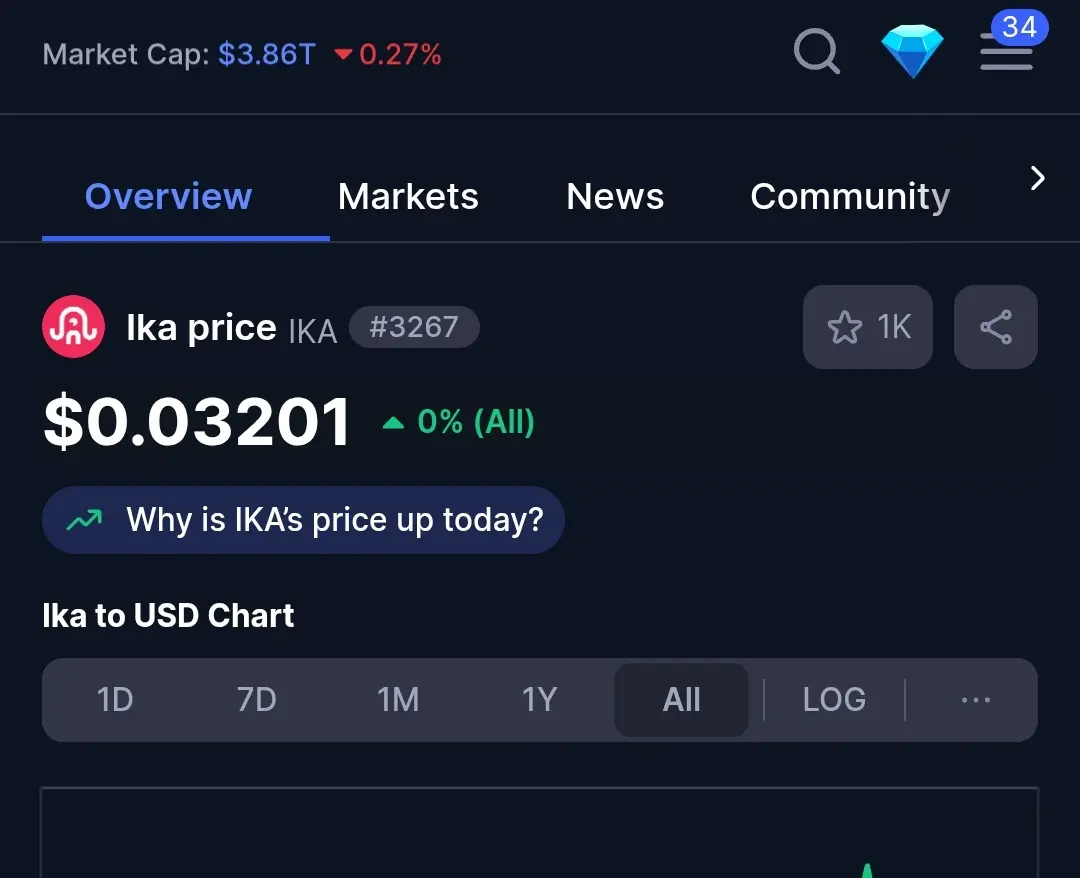Select the 1D chart range

click(114, 700)
